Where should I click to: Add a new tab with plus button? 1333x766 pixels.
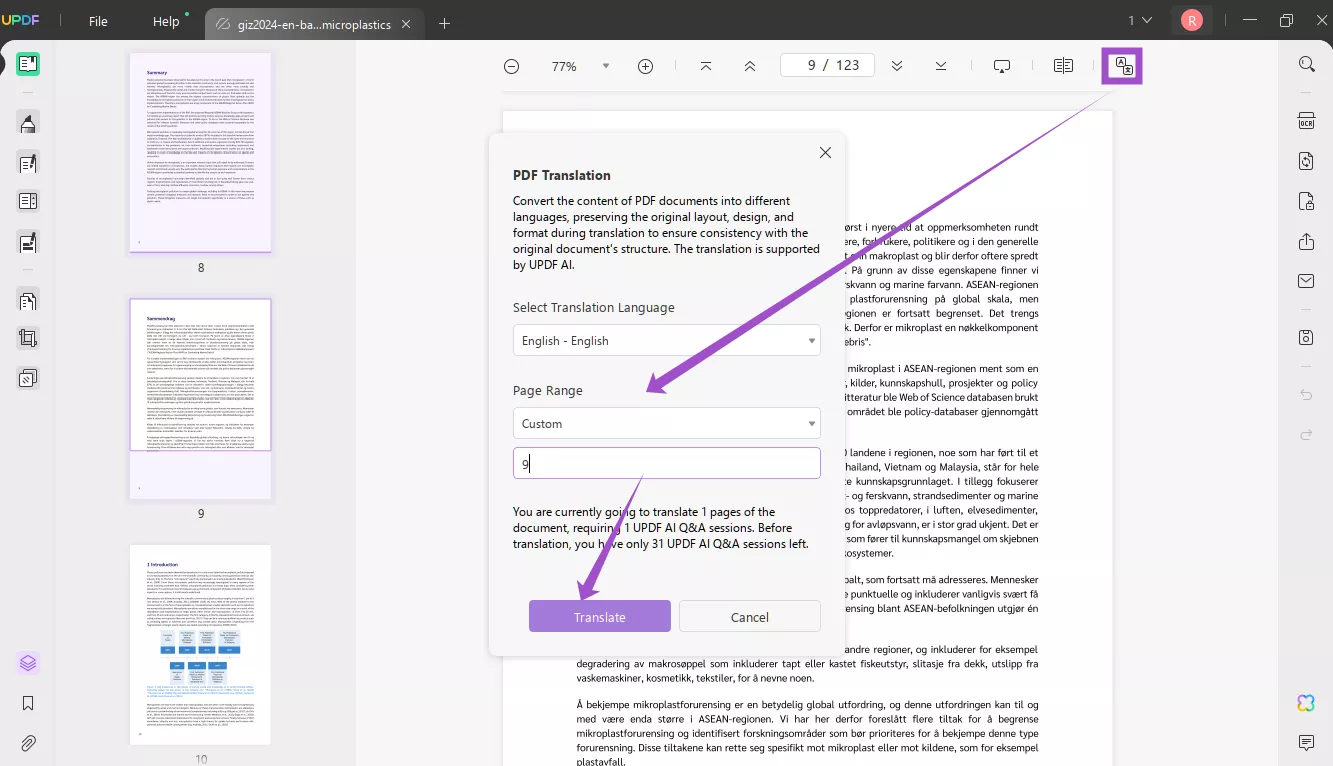pyautogui.click(x=445, y=23)
